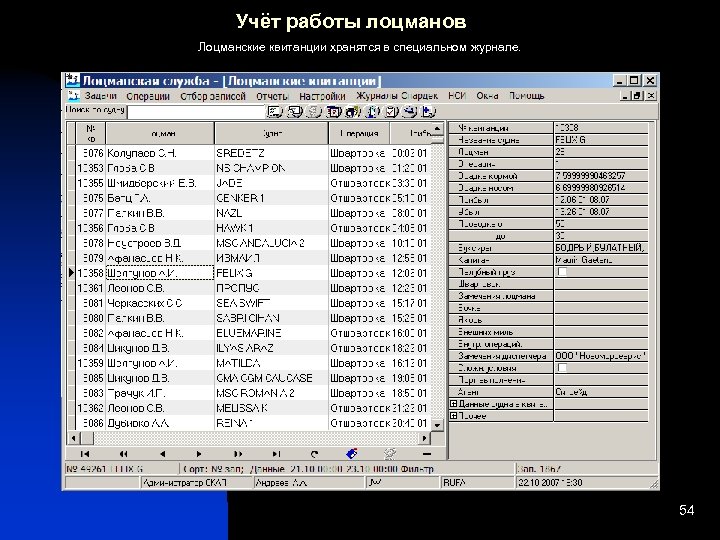Click the double-left page back navigator button
The height and width of the screenshot is (540, 720).
(123, 454)
